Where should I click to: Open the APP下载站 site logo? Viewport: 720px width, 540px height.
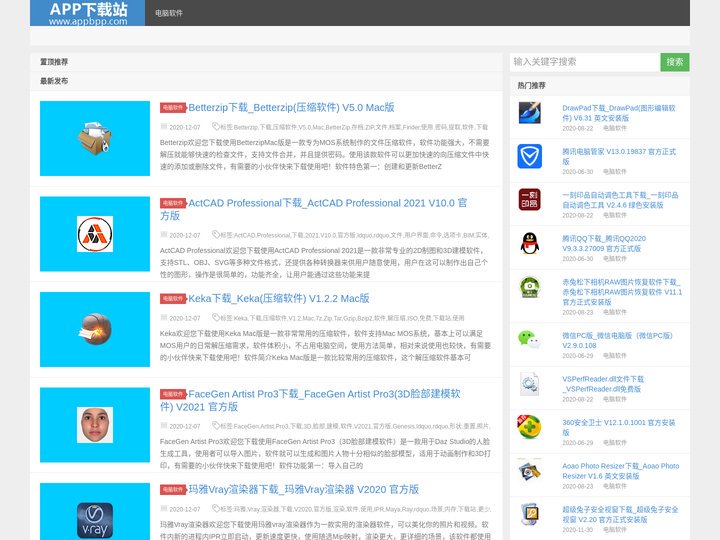coord(88,13)
